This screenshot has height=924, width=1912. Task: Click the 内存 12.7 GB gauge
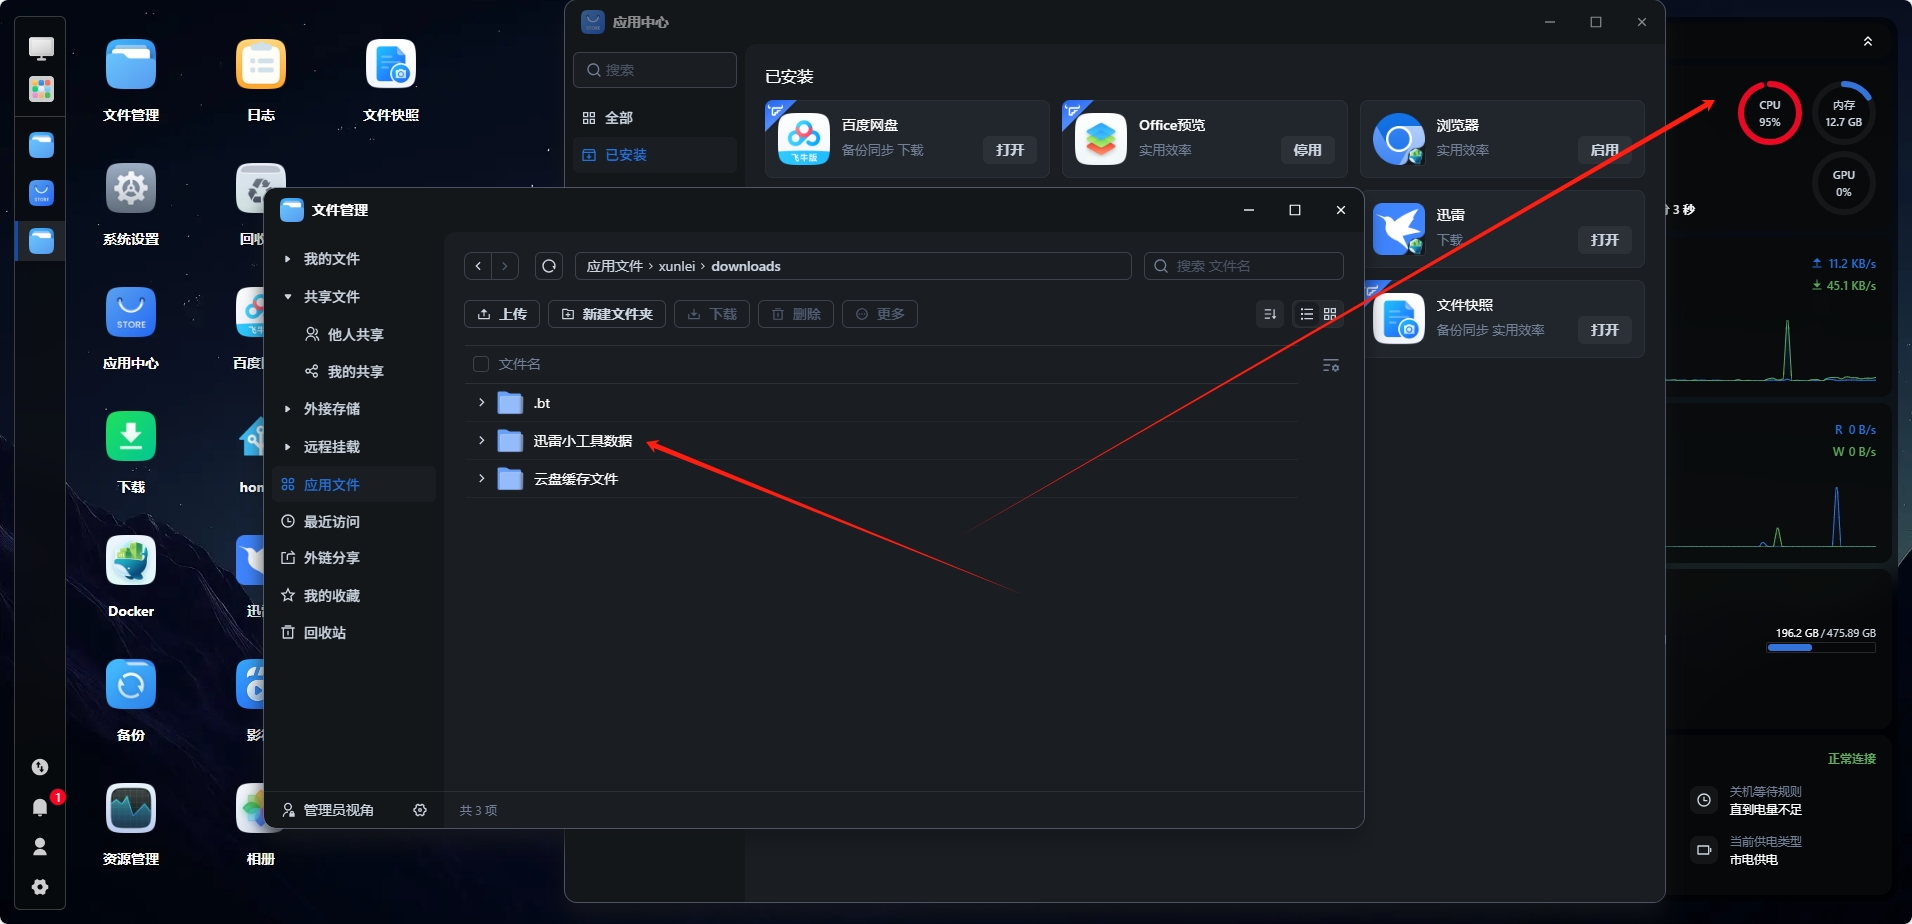tap(1843, 113)
